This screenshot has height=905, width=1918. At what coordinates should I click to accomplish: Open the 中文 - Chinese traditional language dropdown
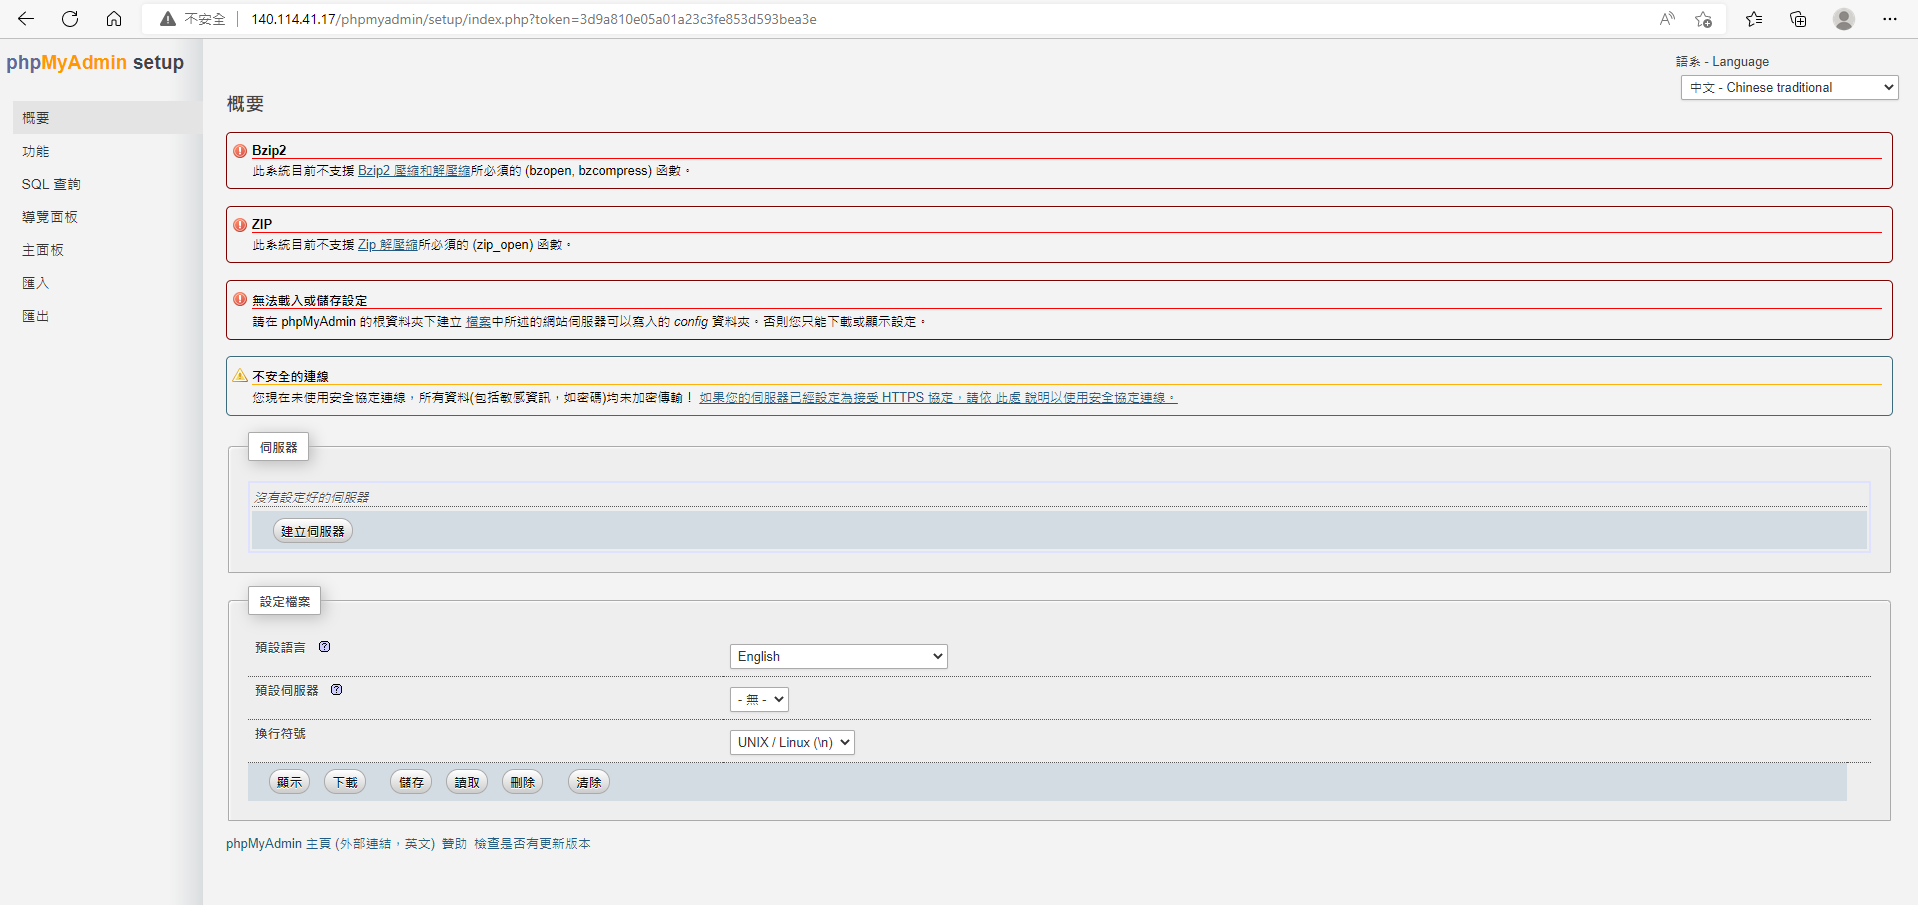[x=1789, y=88]
